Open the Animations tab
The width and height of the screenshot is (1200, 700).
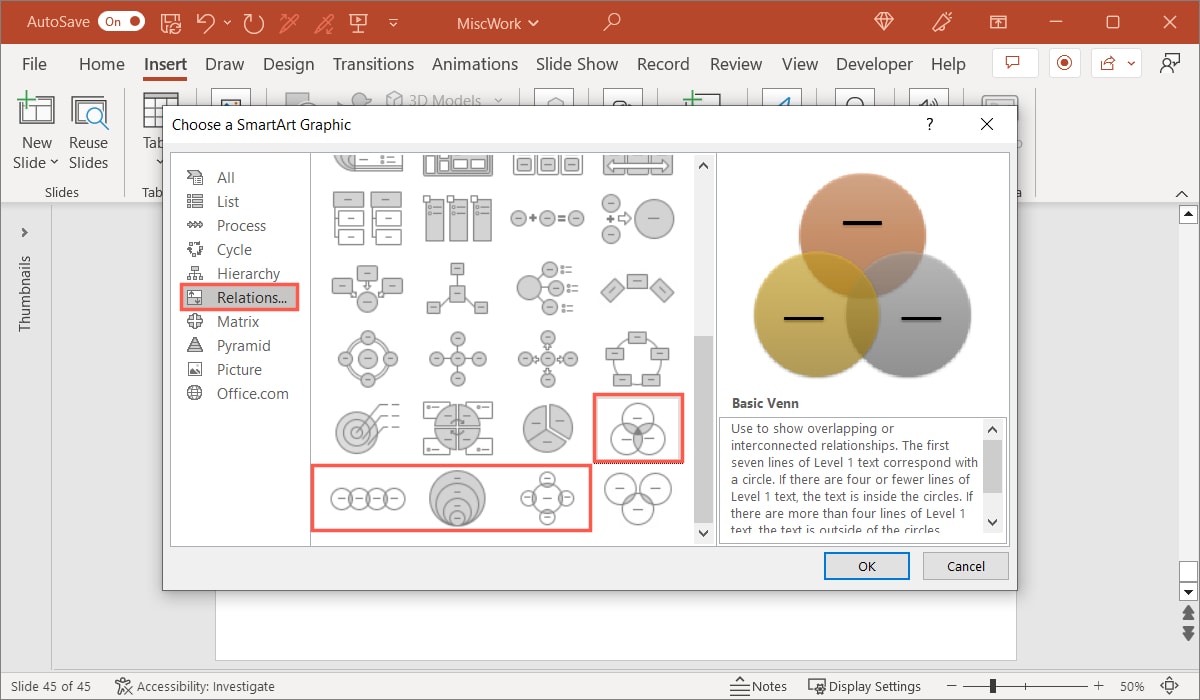click(475, 64)
